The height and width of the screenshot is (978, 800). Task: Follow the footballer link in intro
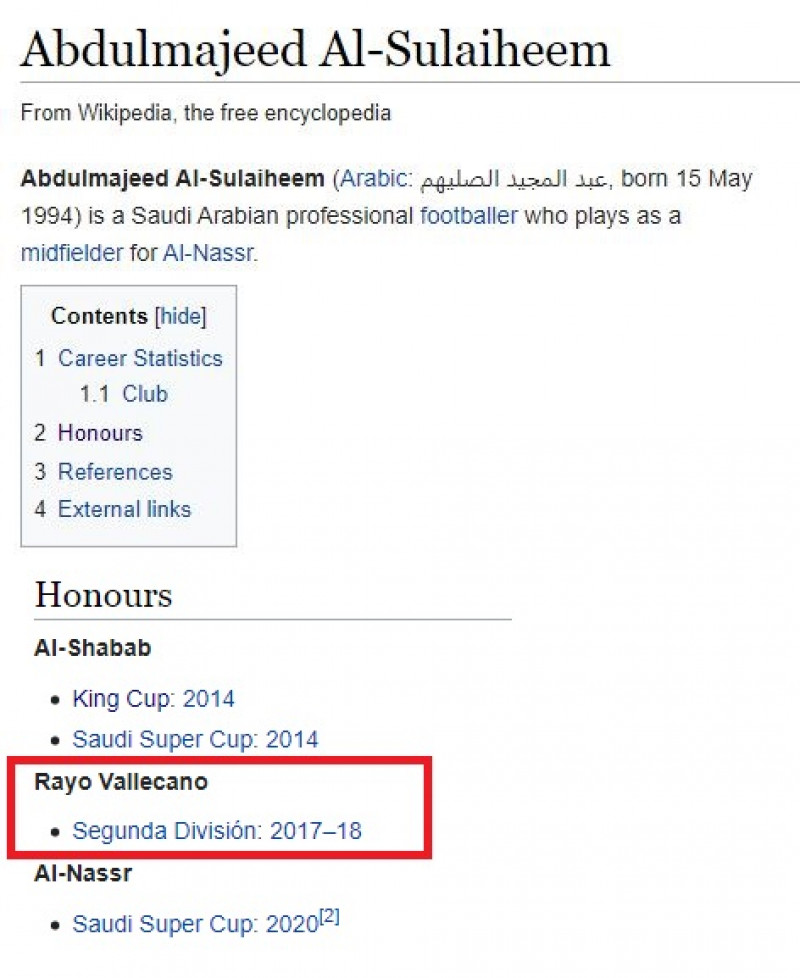click(x=469, y=215)
